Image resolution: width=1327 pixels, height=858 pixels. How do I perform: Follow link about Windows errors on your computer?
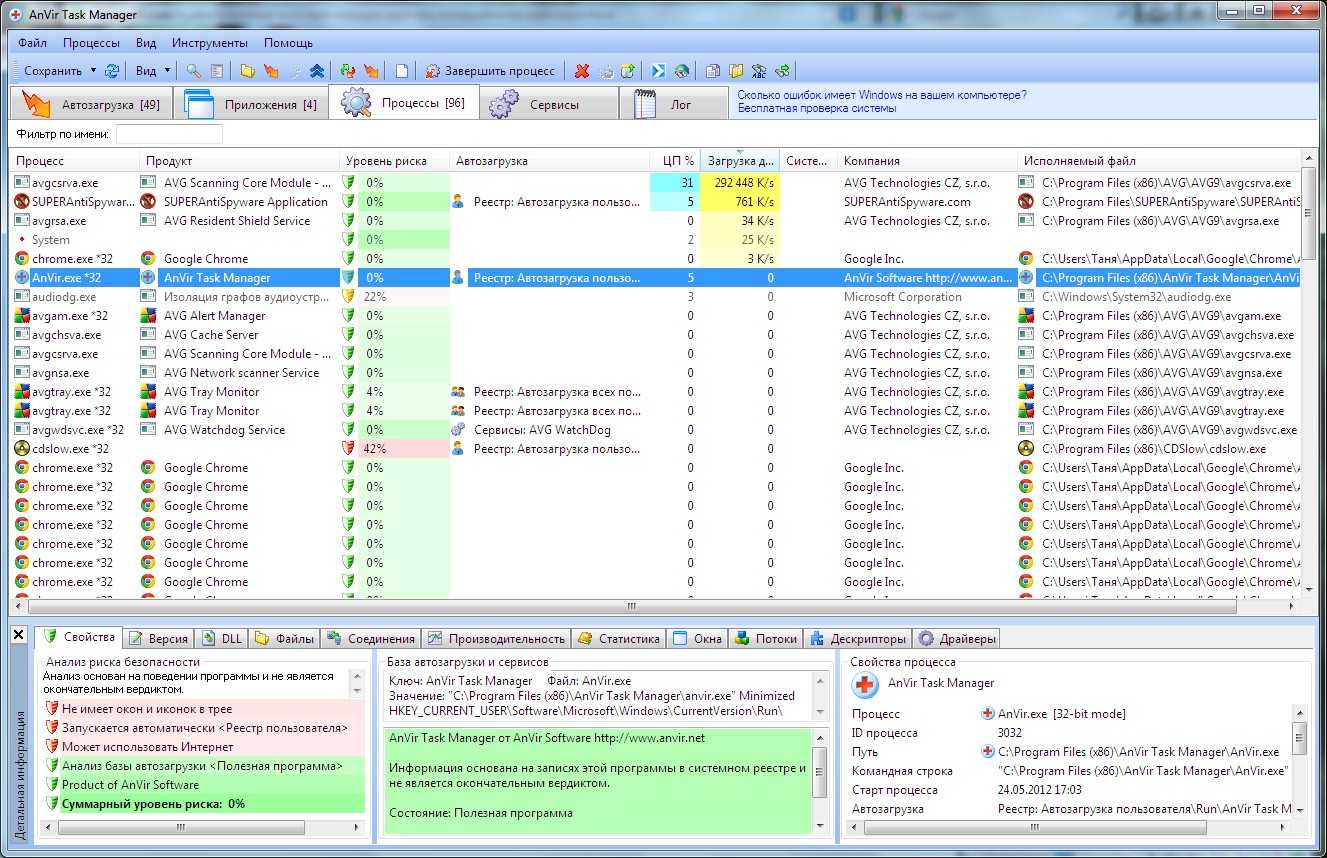point(882,95)
